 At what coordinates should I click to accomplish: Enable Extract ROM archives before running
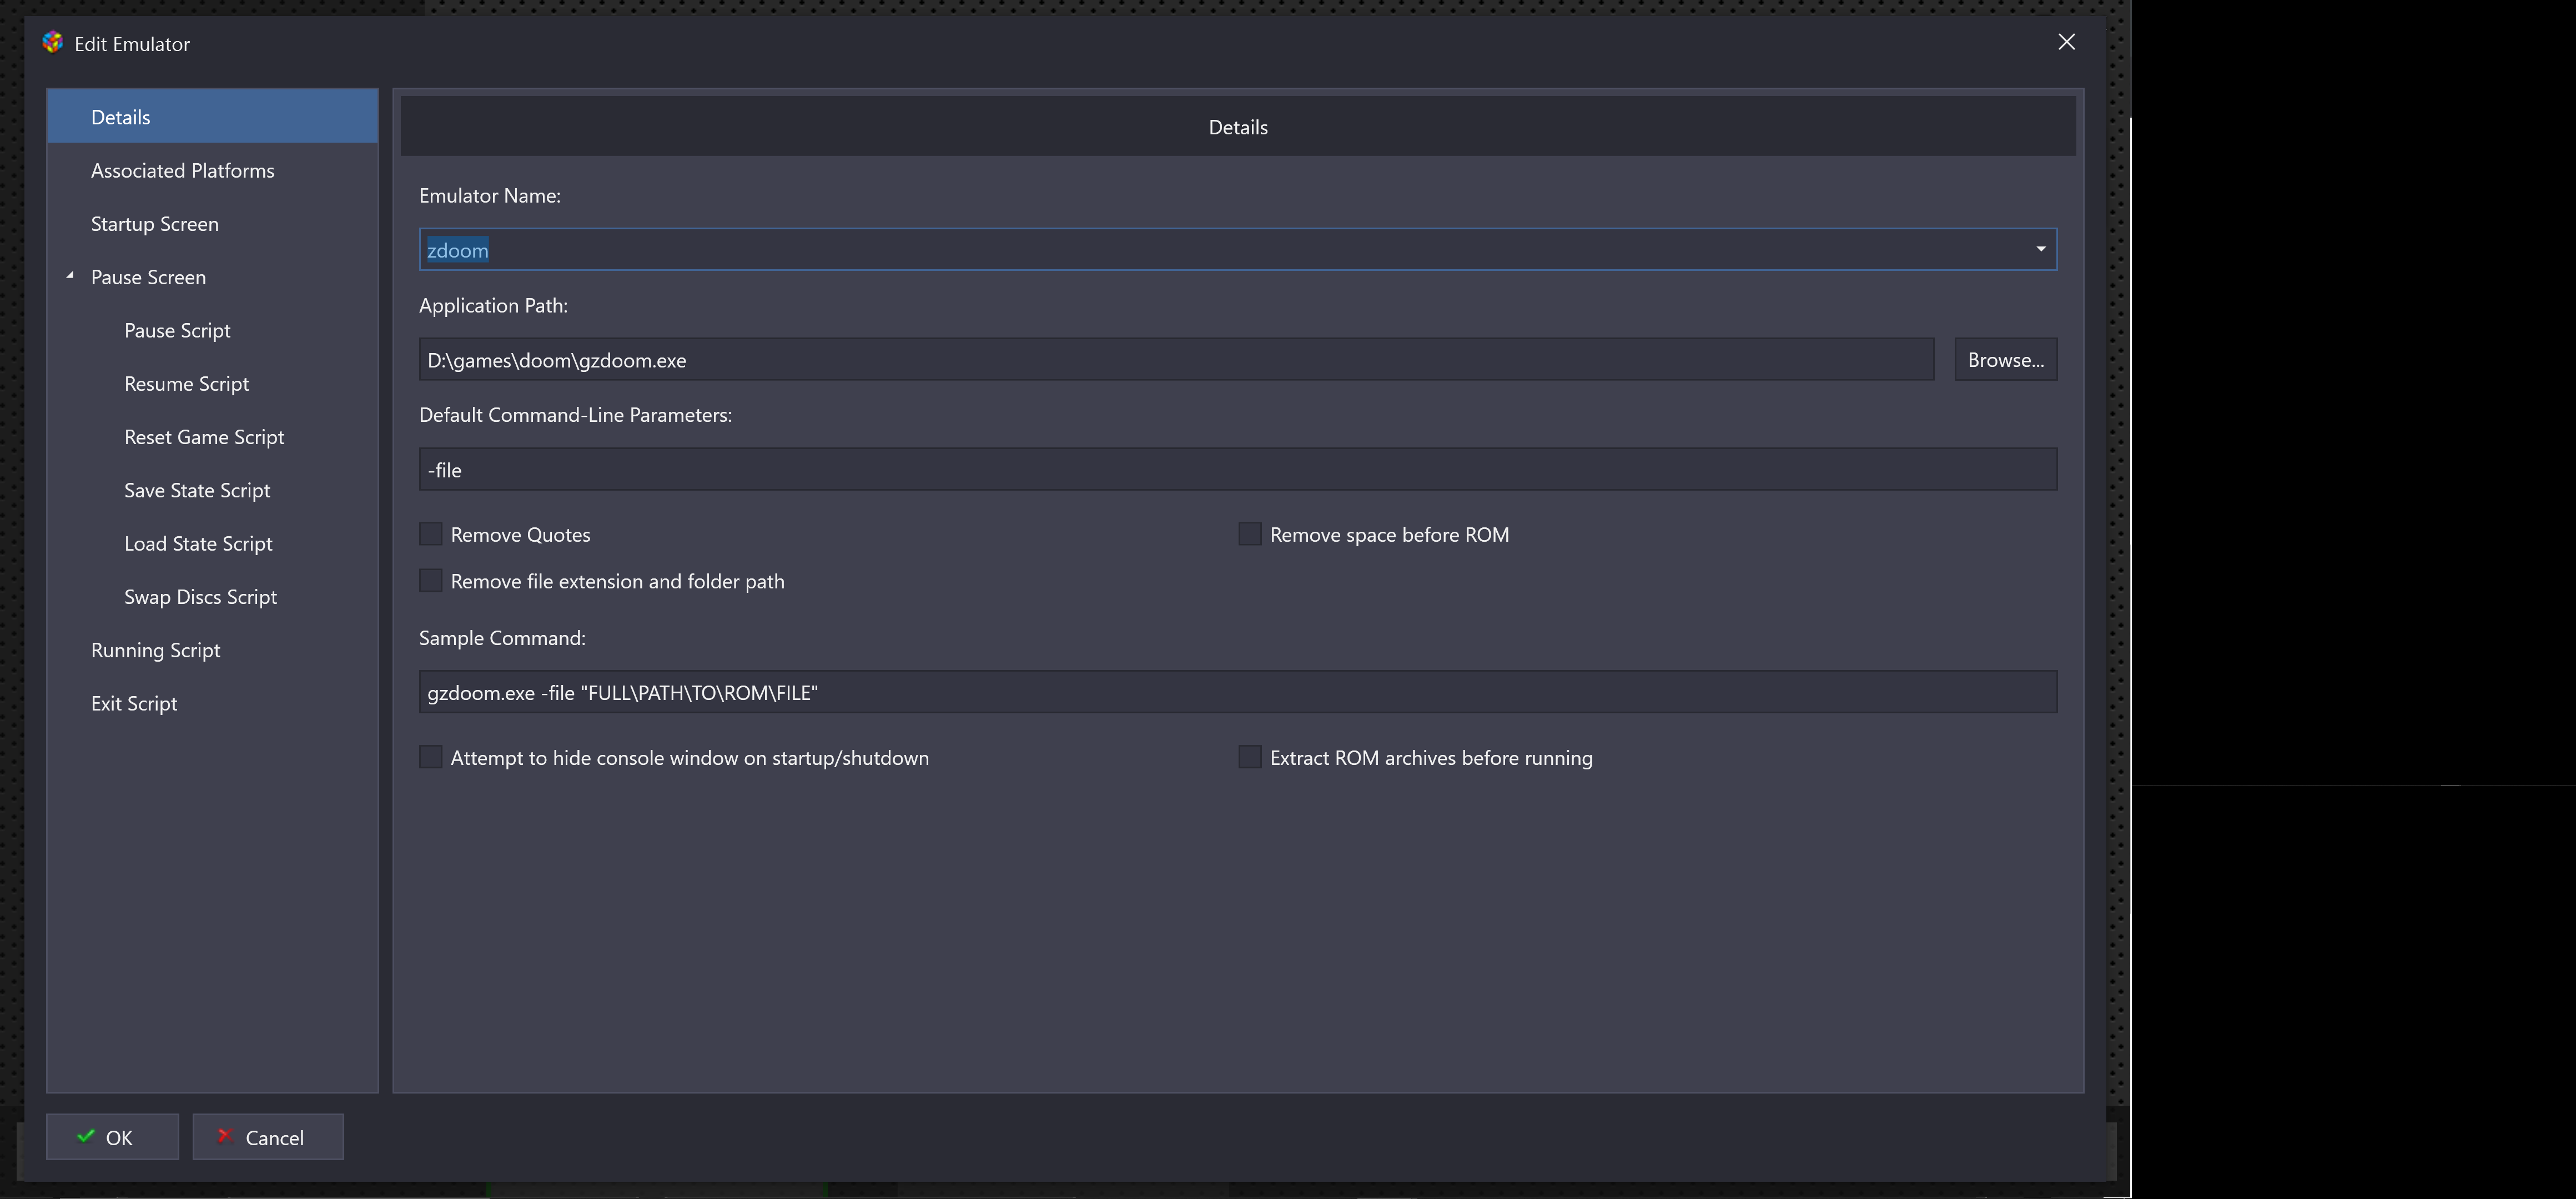click(1249, 757)
